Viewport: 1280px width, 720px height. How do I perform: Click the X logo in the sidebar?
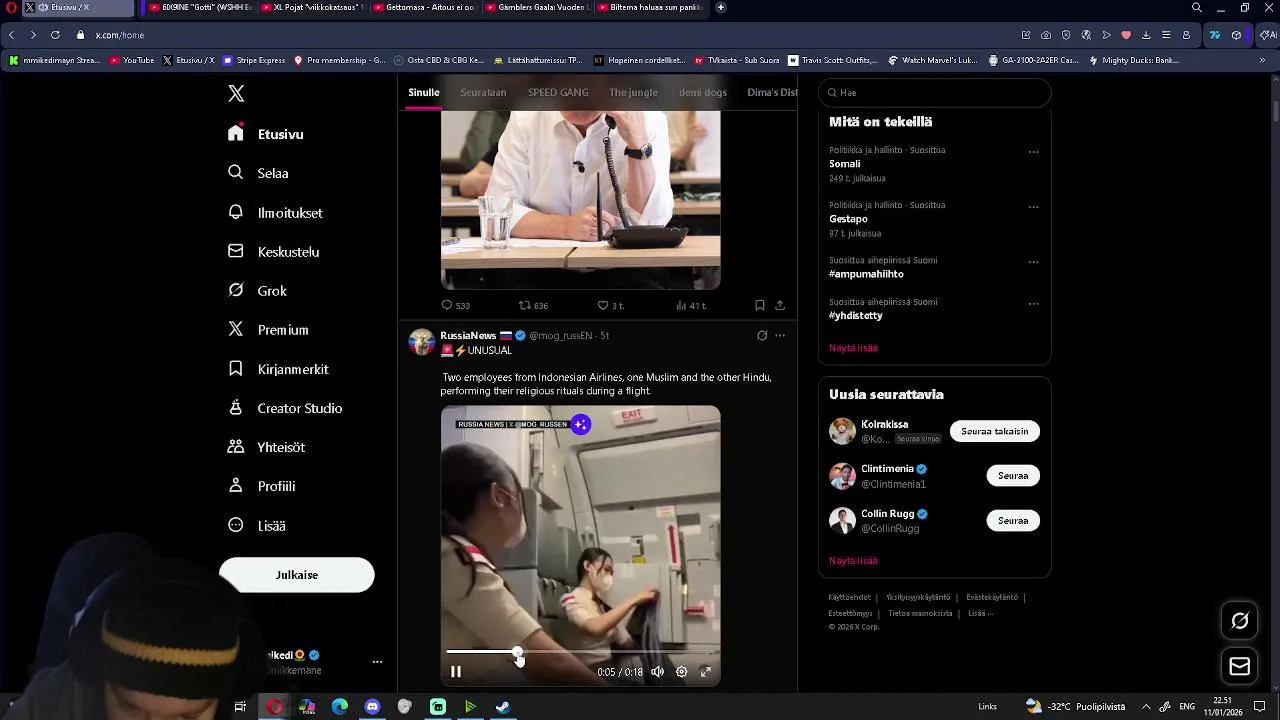pyautogui.click(x=236, y=94)
